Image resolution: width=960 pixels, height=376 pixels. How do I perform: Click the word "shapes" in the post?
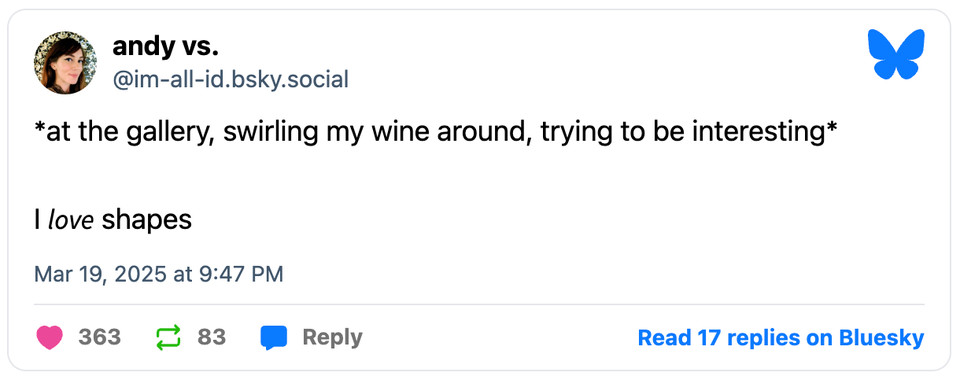click(x=147, y=221)
